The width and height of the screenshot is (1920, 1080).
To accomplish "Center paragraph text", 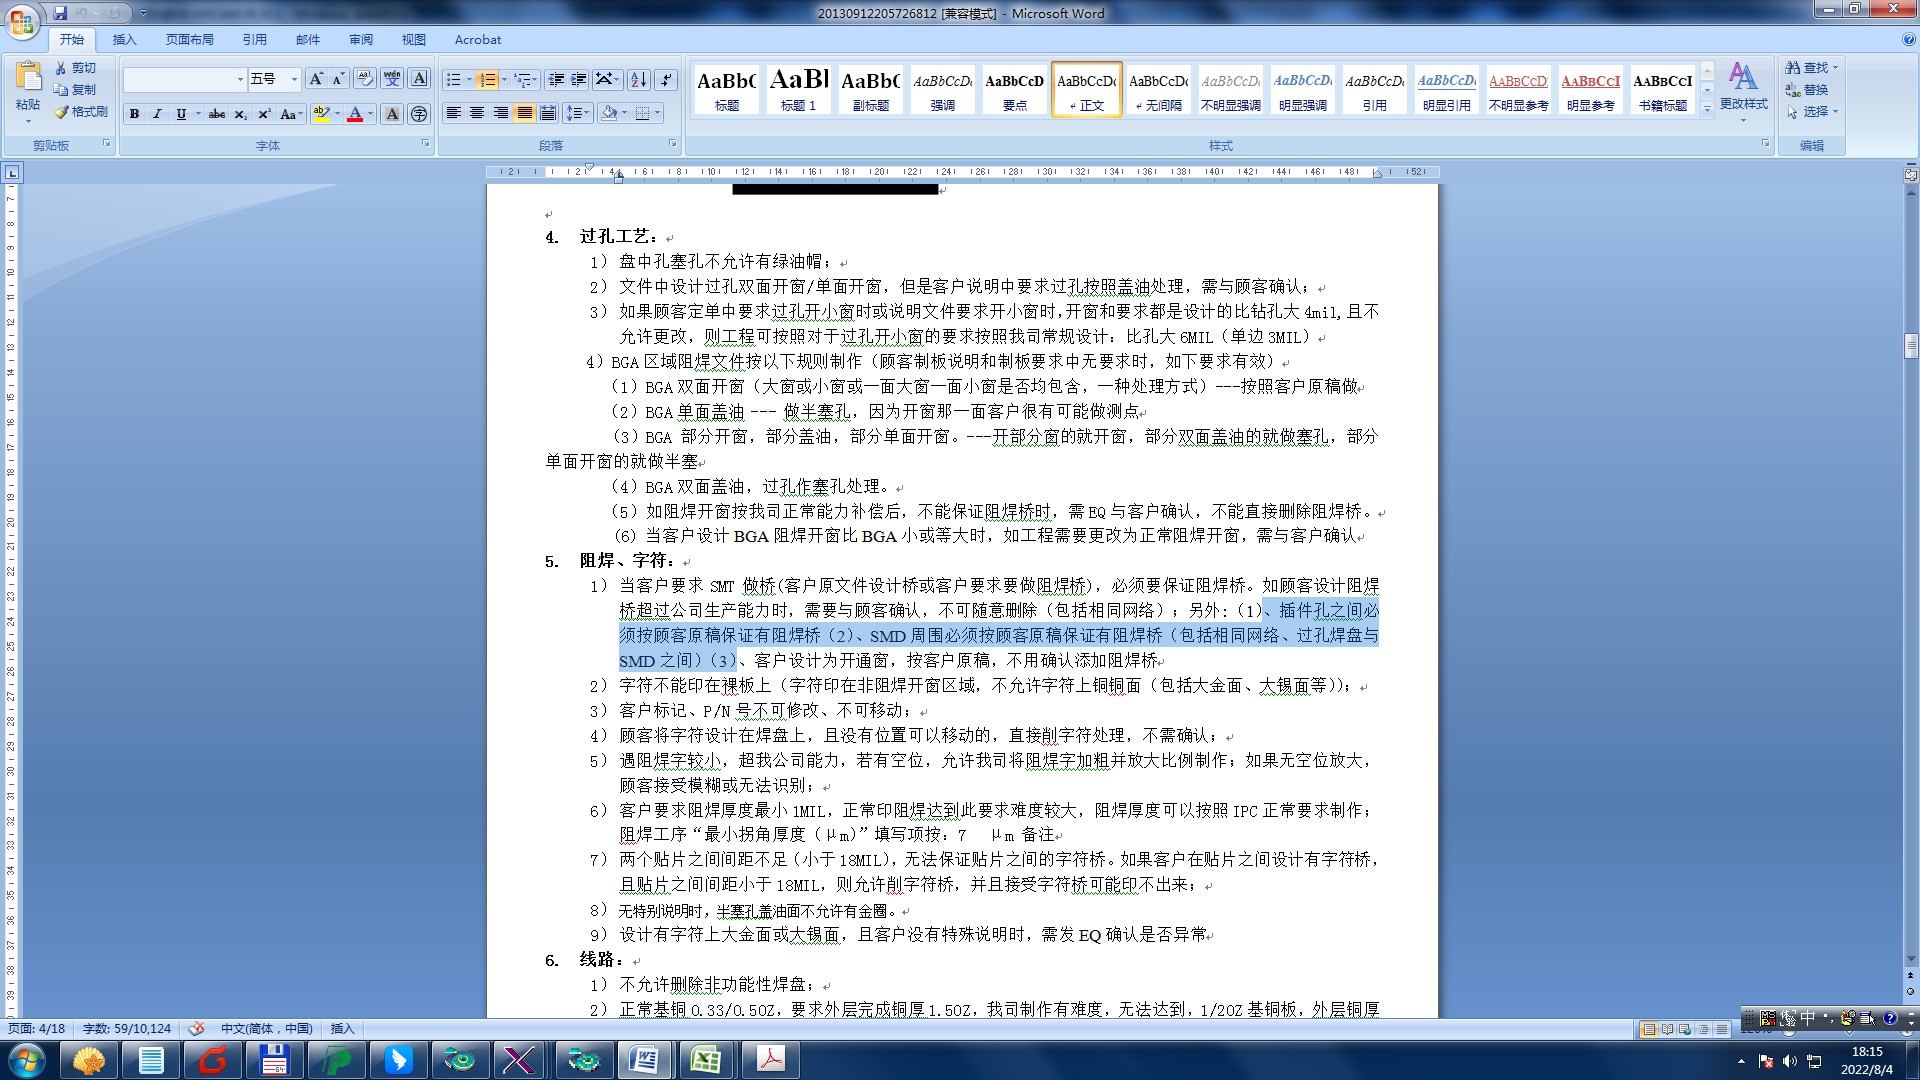I will pyautogui.click(x=477, y=113).
